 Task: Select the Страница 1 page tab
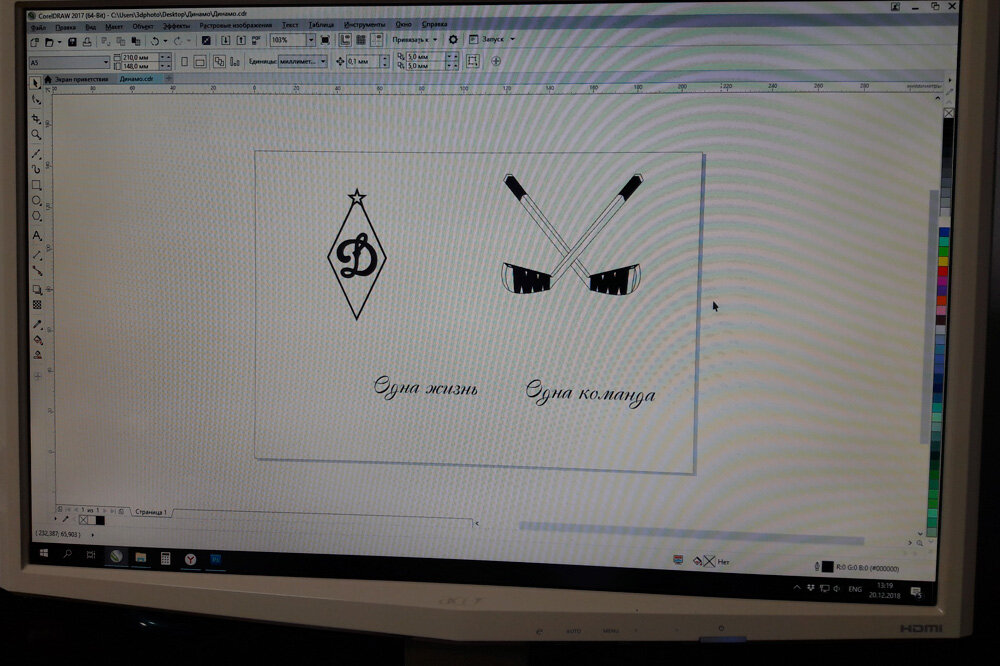click(151, 512)
